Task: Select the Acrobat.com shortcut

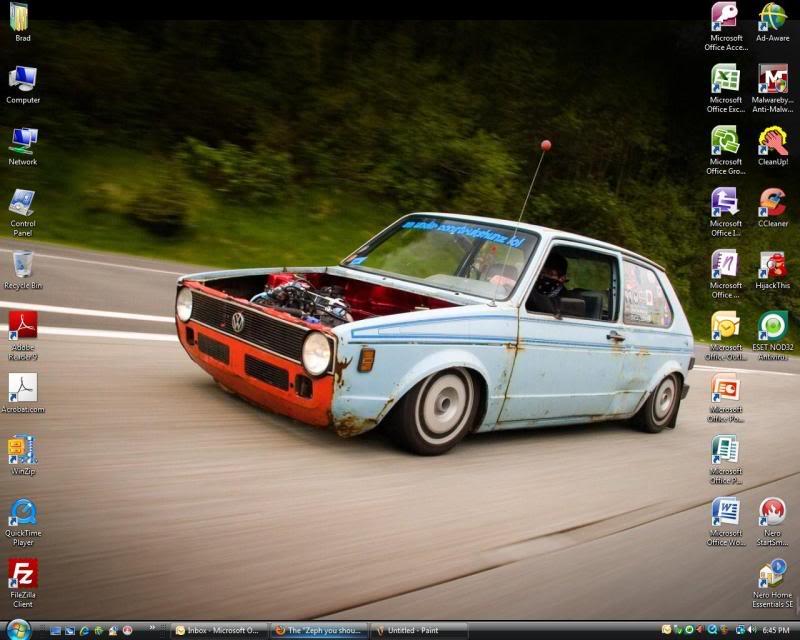Action: tap(23, 393)
